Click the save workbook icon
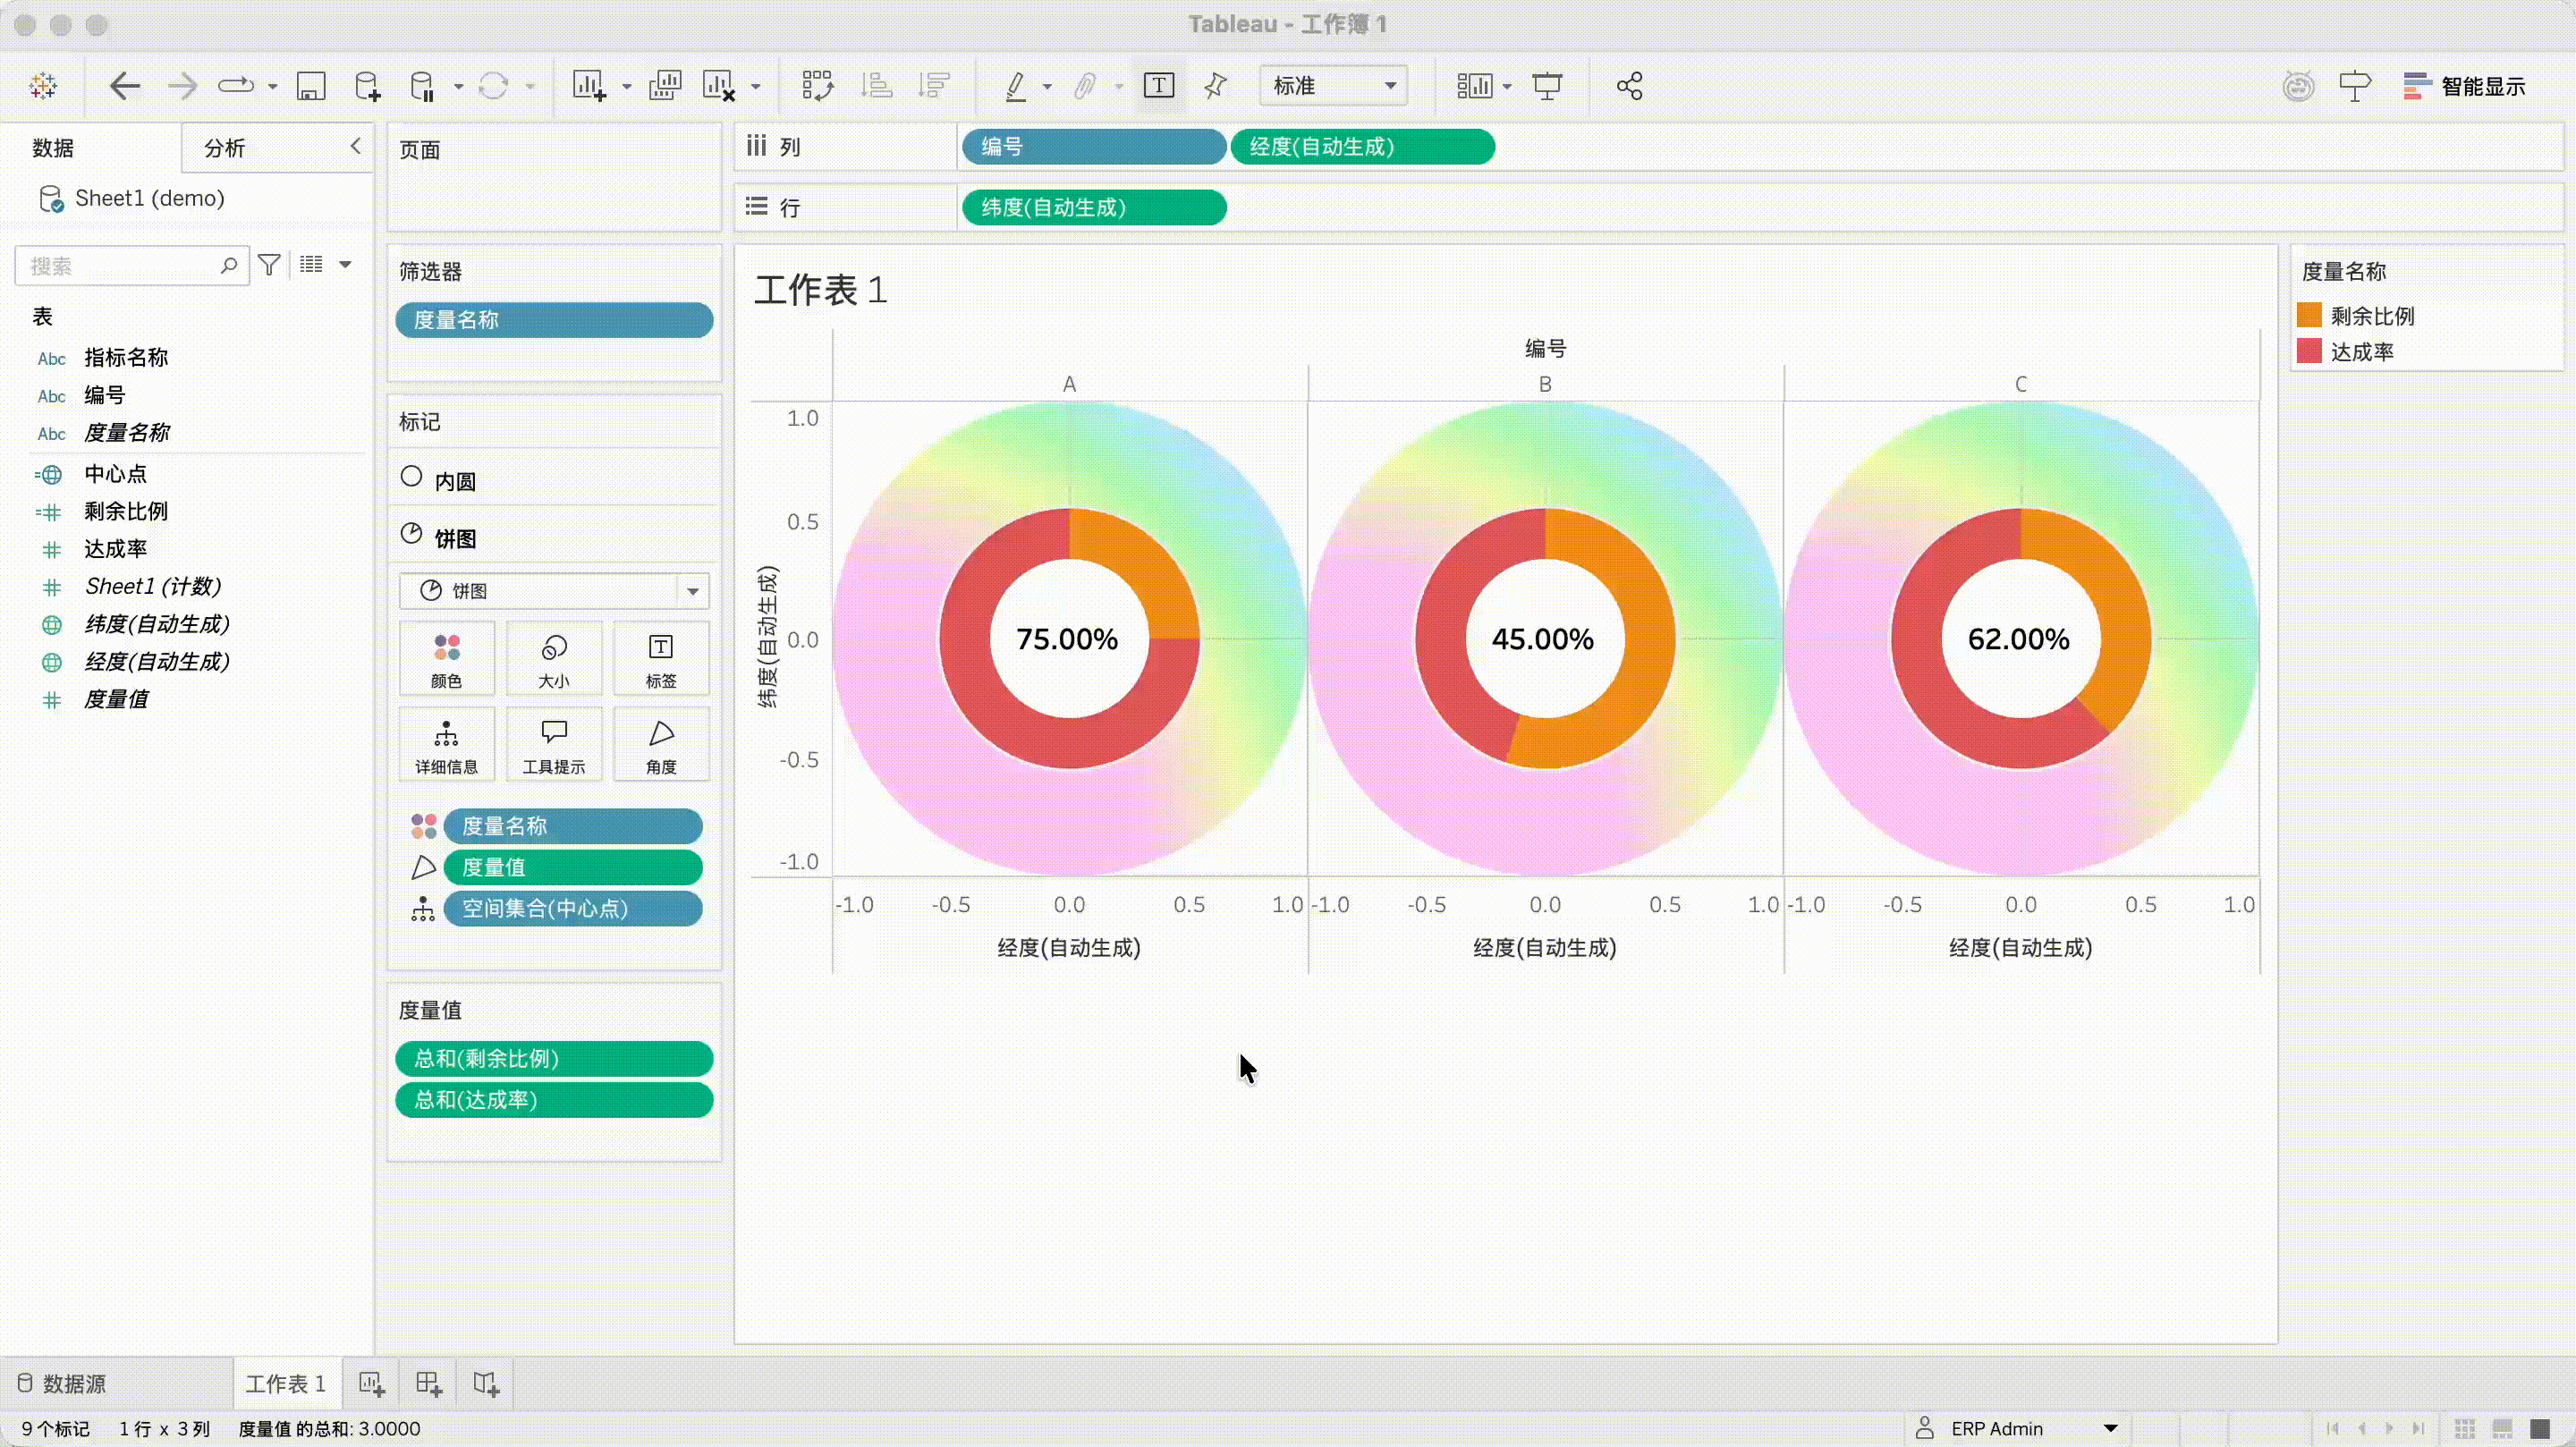Screen dimensions: 2576x1447 pyautogui.click(x=311, y=86)
